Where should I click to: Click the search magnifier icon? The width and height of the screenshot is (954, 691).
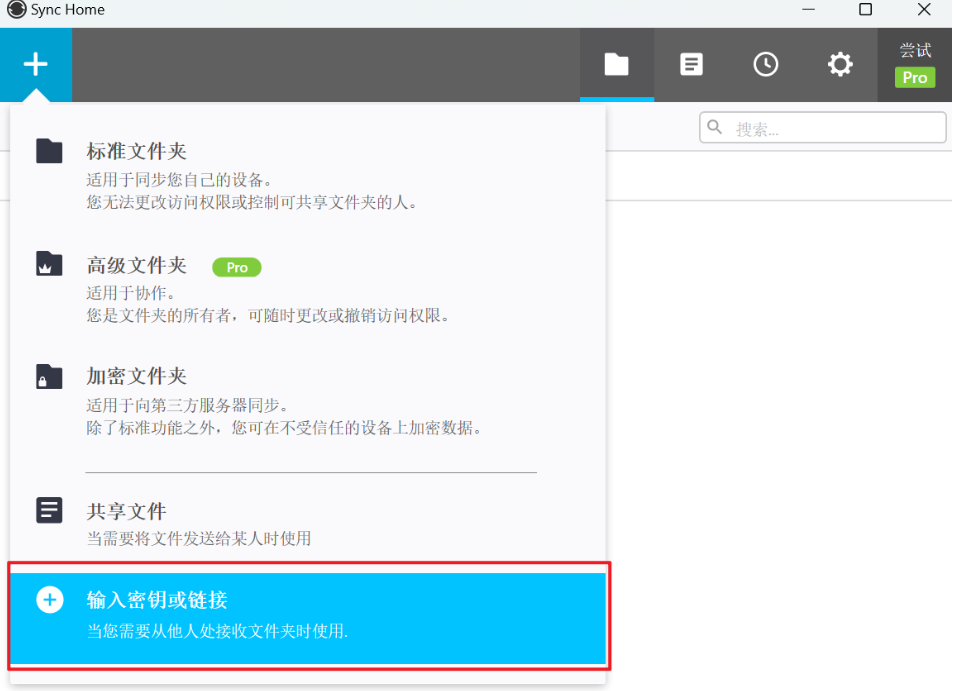point(715,127)
